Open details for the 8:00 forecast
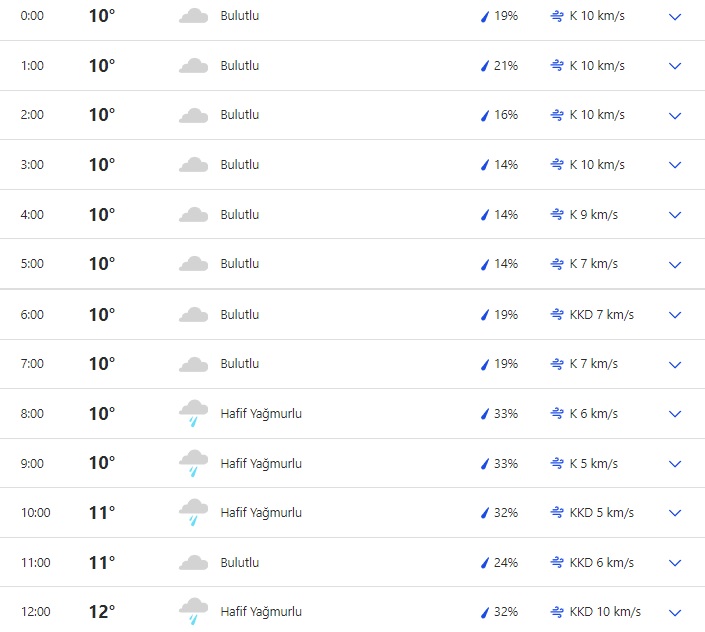Image resolution: width=705 pixels, height=632 pixels. pyautogui.click(x=675, y=414)
